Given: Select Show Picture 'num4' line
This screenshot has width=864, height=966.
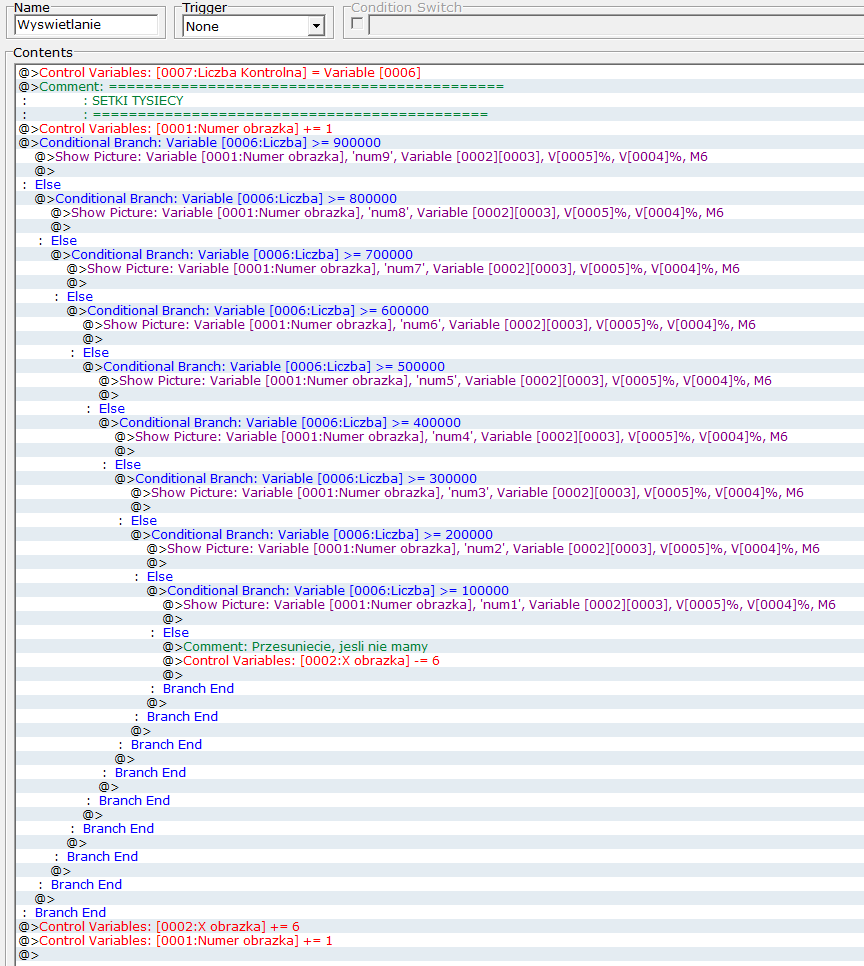Looking at the screenshot, I should tap(451, 437).
